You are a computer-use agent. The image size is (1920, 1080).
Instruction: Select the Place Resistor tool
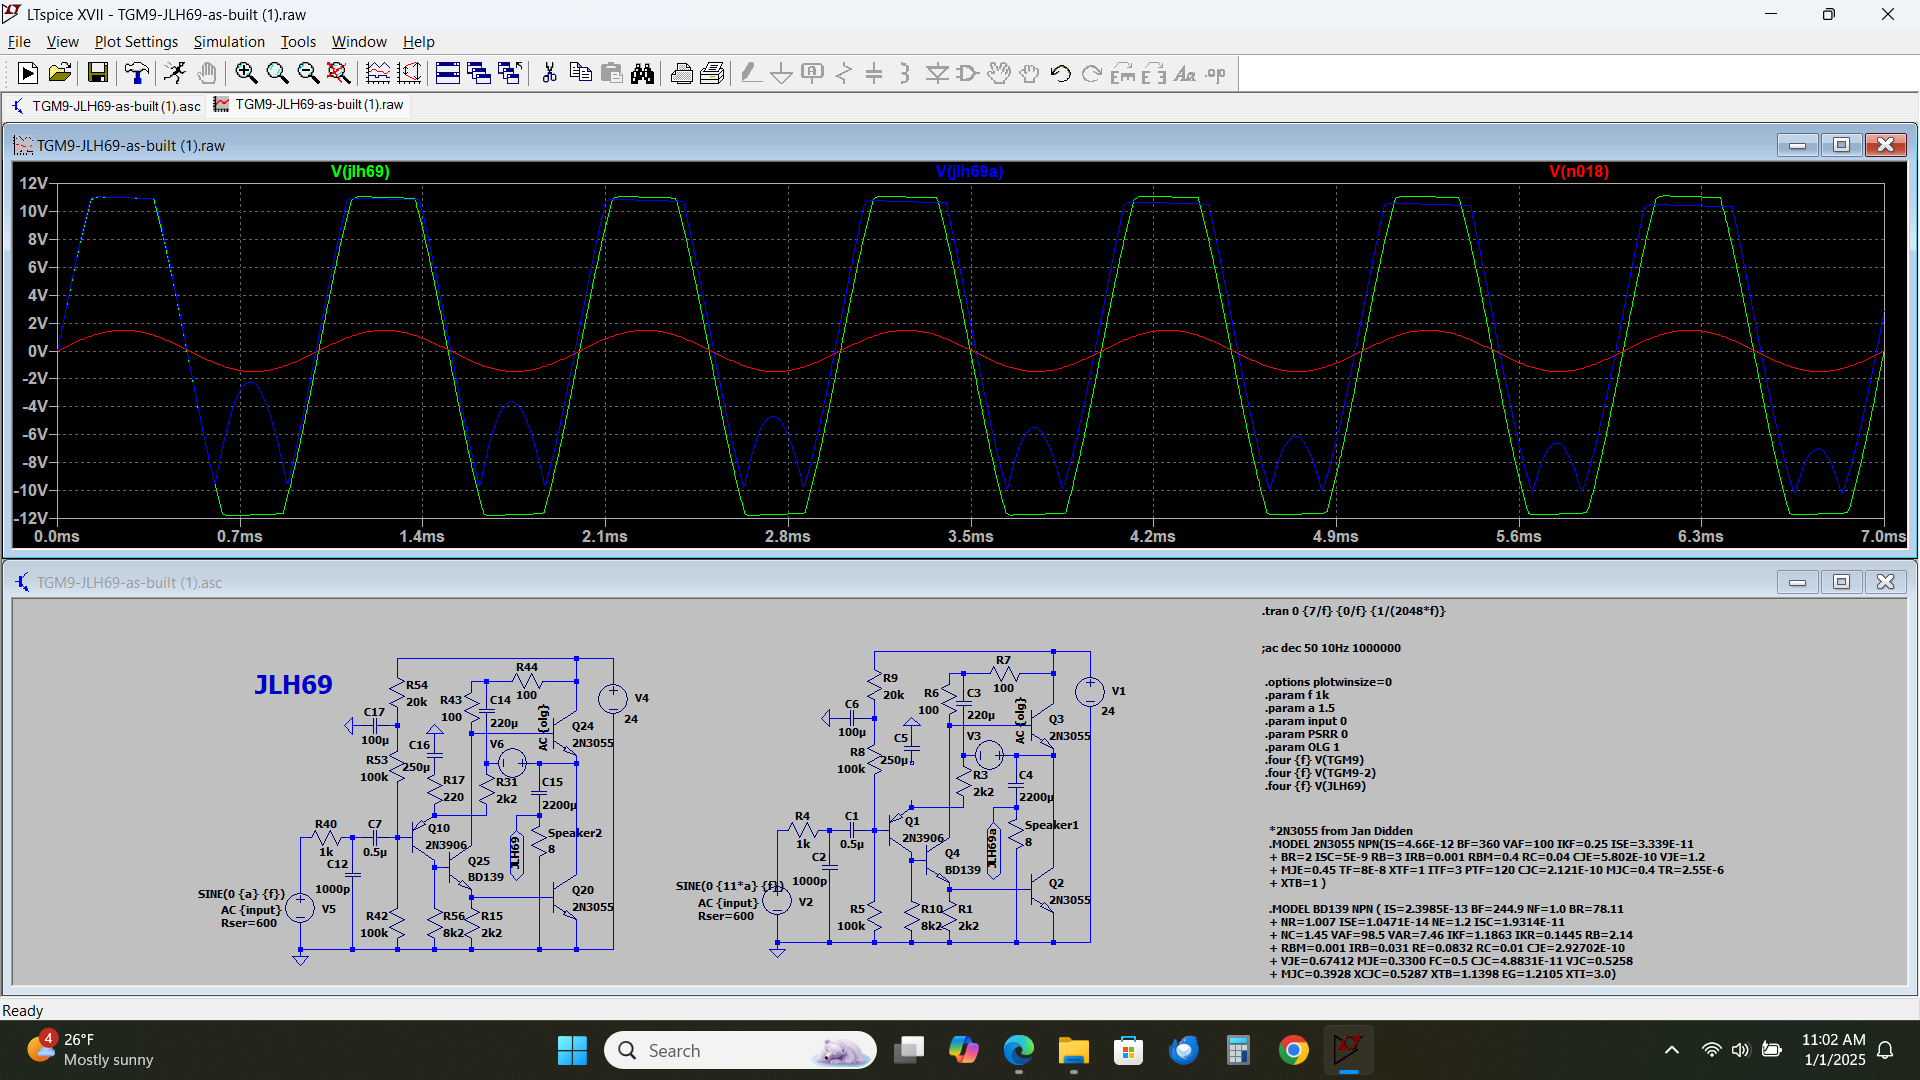point(844,73)
